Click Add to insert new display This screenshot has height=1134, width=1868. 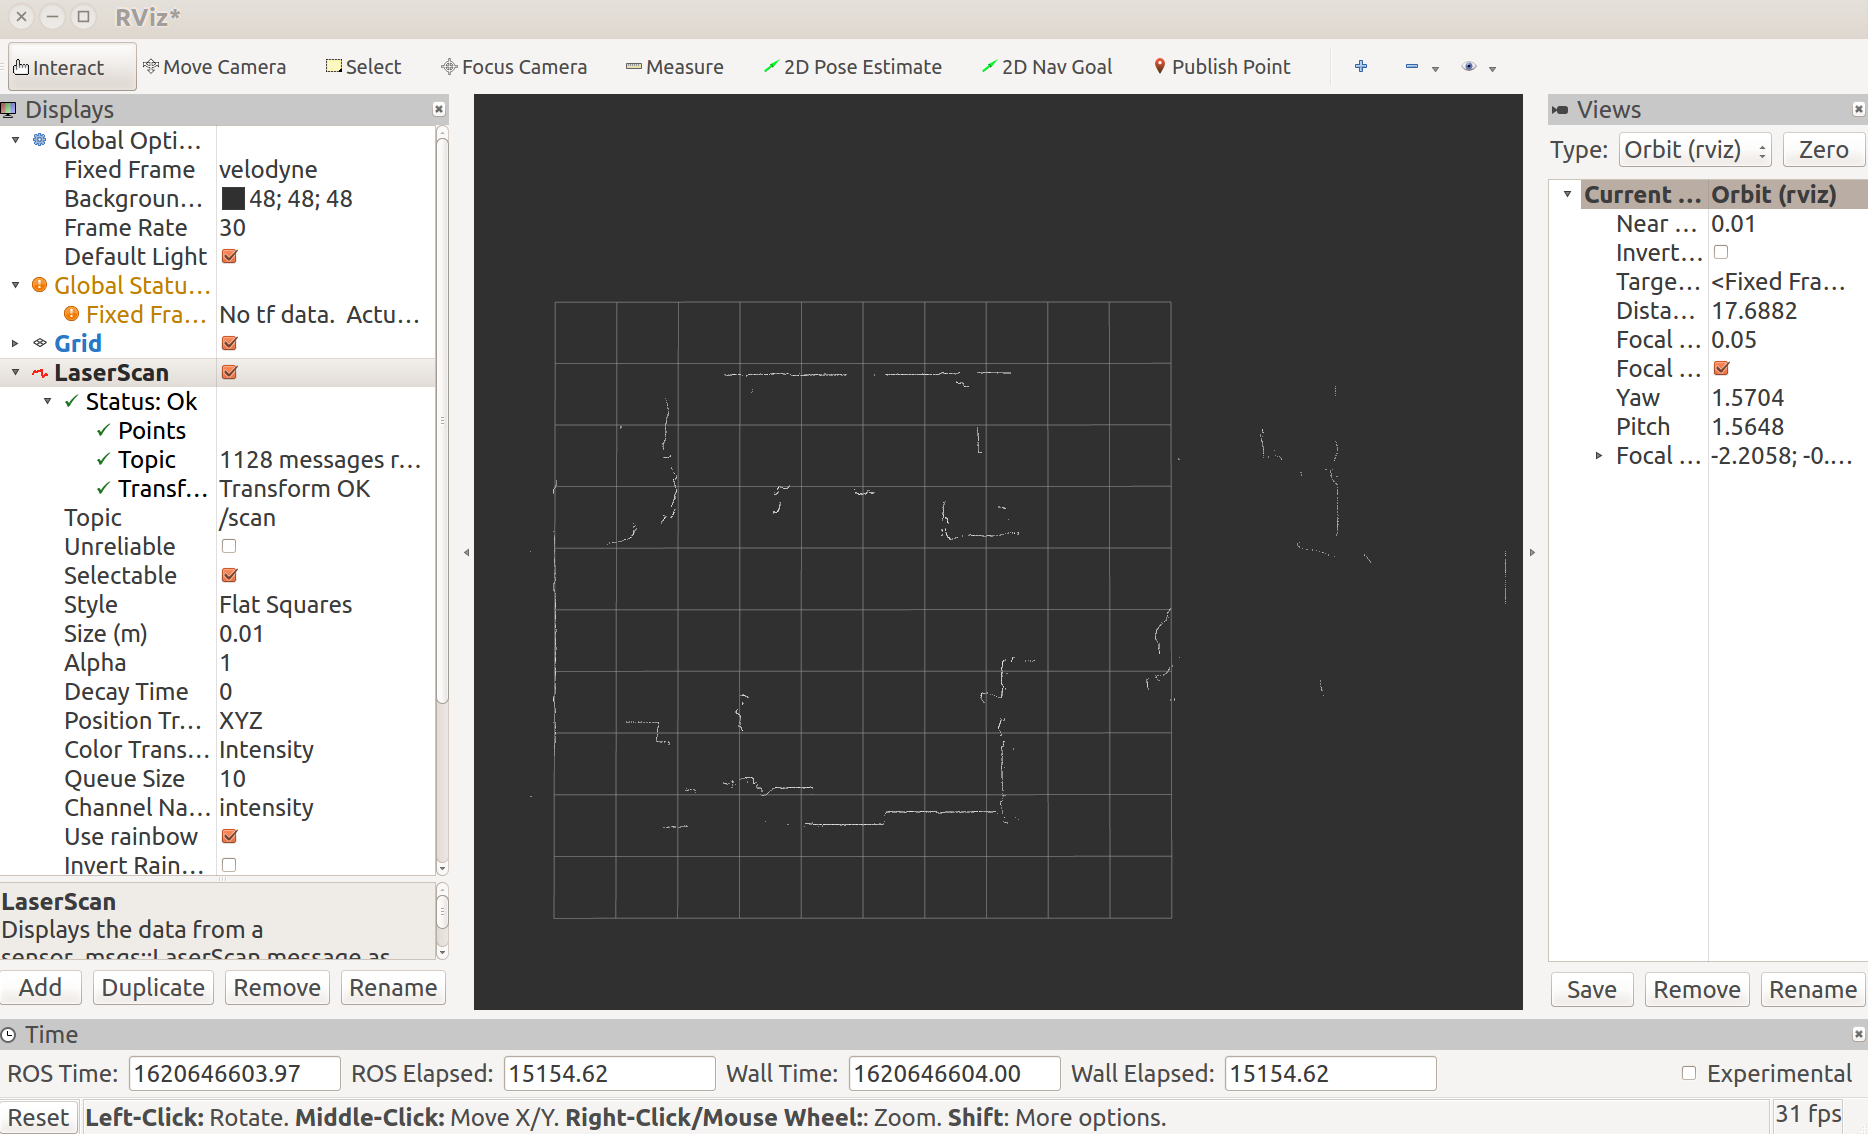(x=40, y=987)
